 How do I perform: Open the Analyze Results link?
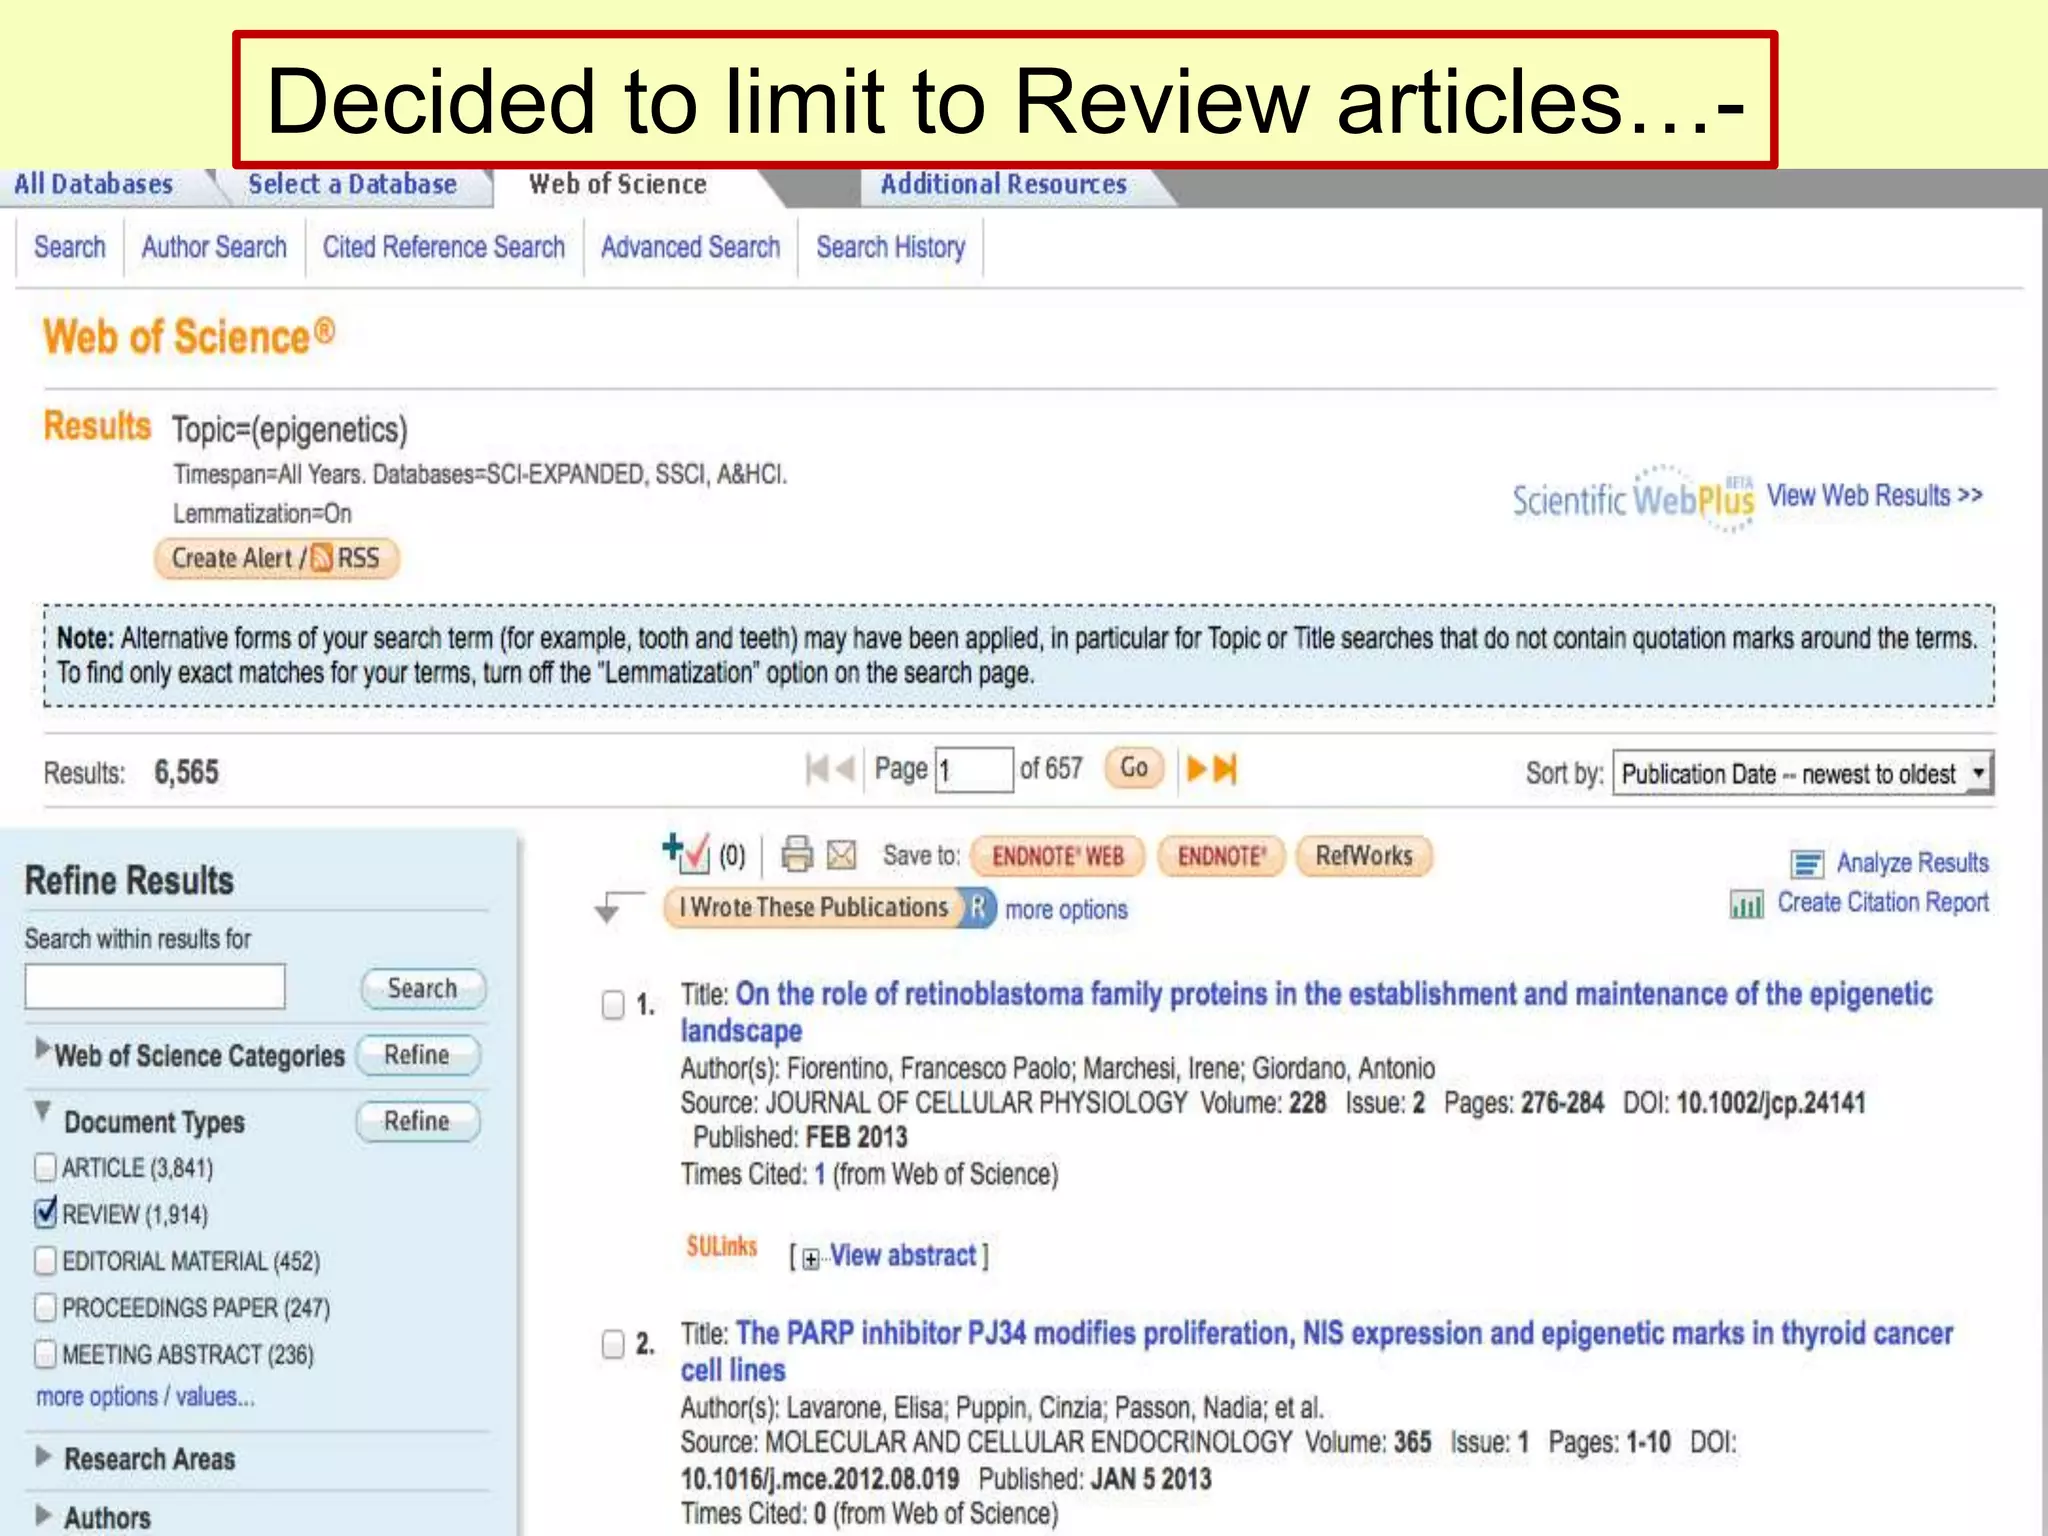(1912, 863)
